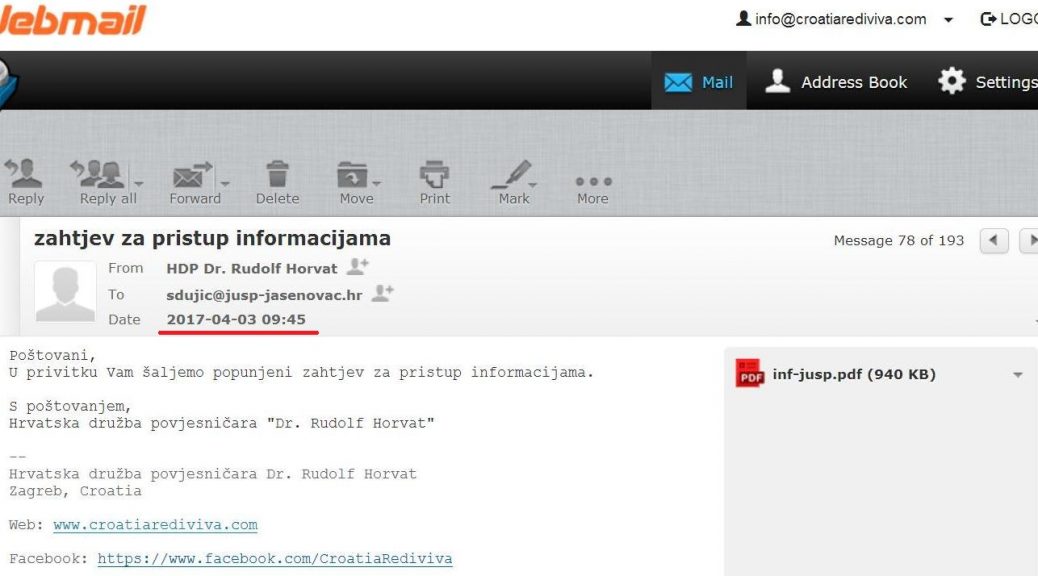
Task: Go to the previous message arrow
Action: (993, 241)
